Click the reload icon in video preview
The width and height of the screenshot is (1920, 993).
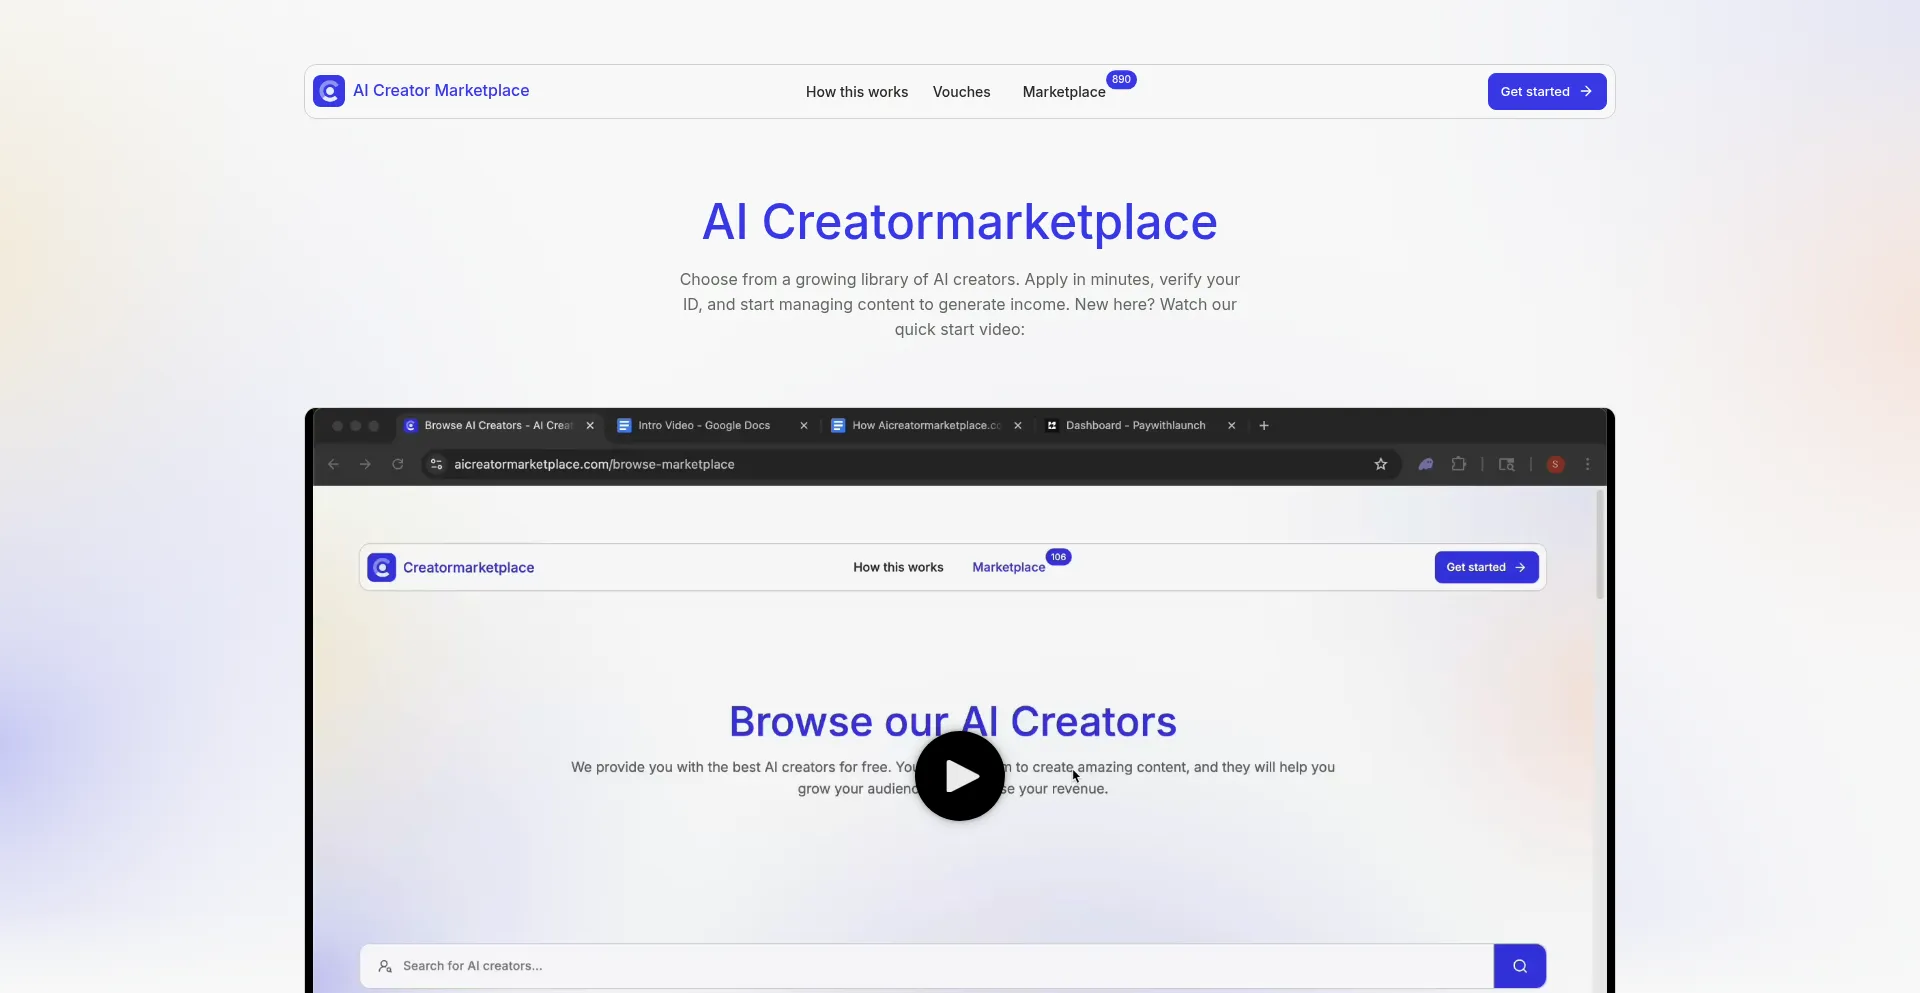pos(398,464)
